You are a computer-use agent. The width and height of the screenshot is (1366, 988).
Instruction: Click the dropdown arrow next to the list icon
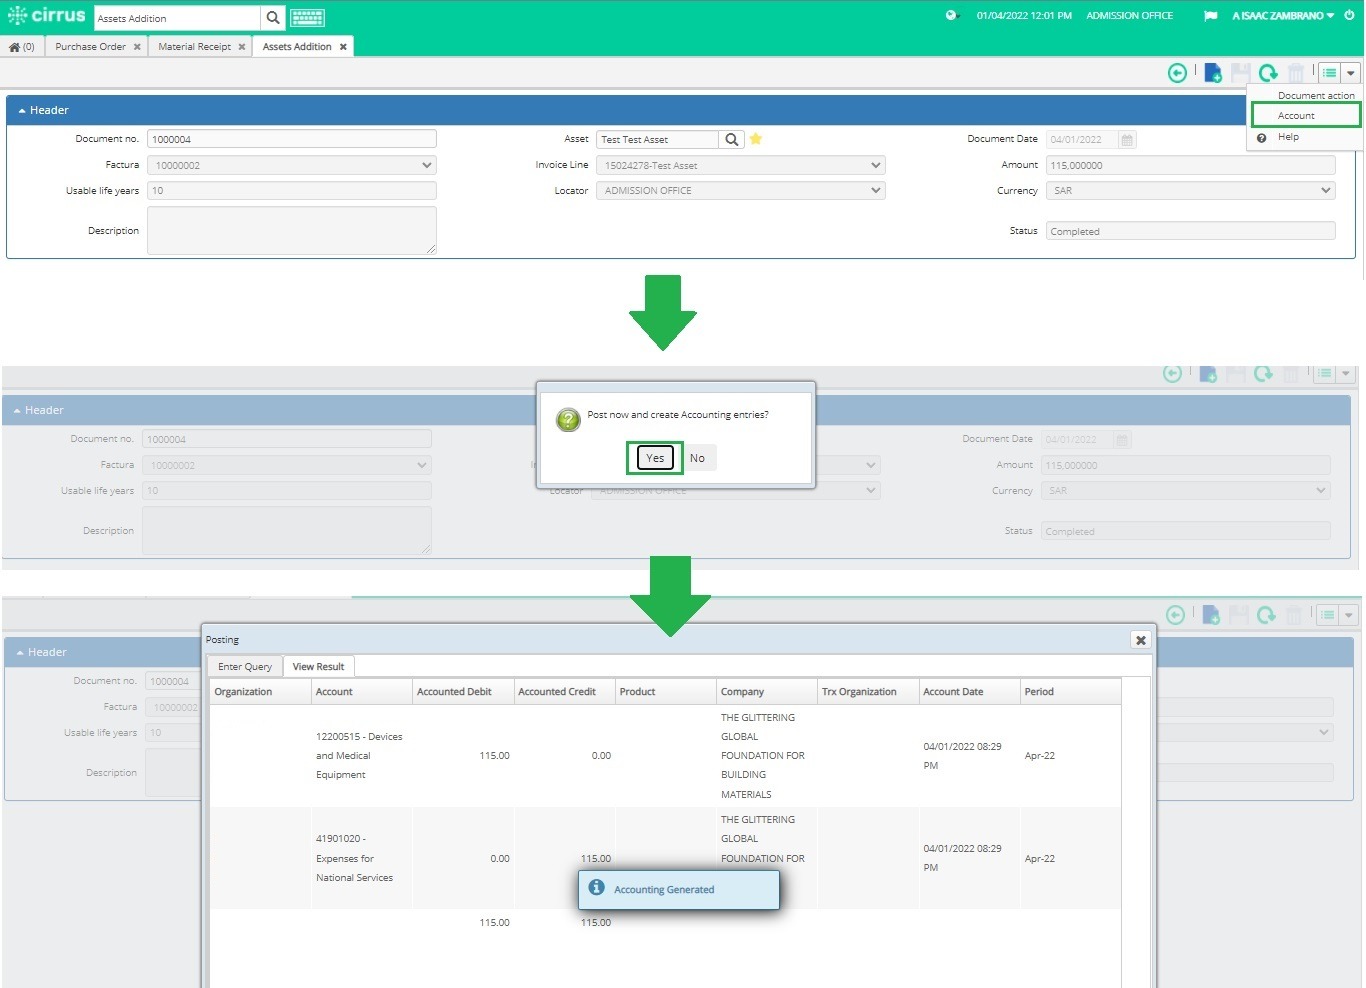[x=1351, y=73]
